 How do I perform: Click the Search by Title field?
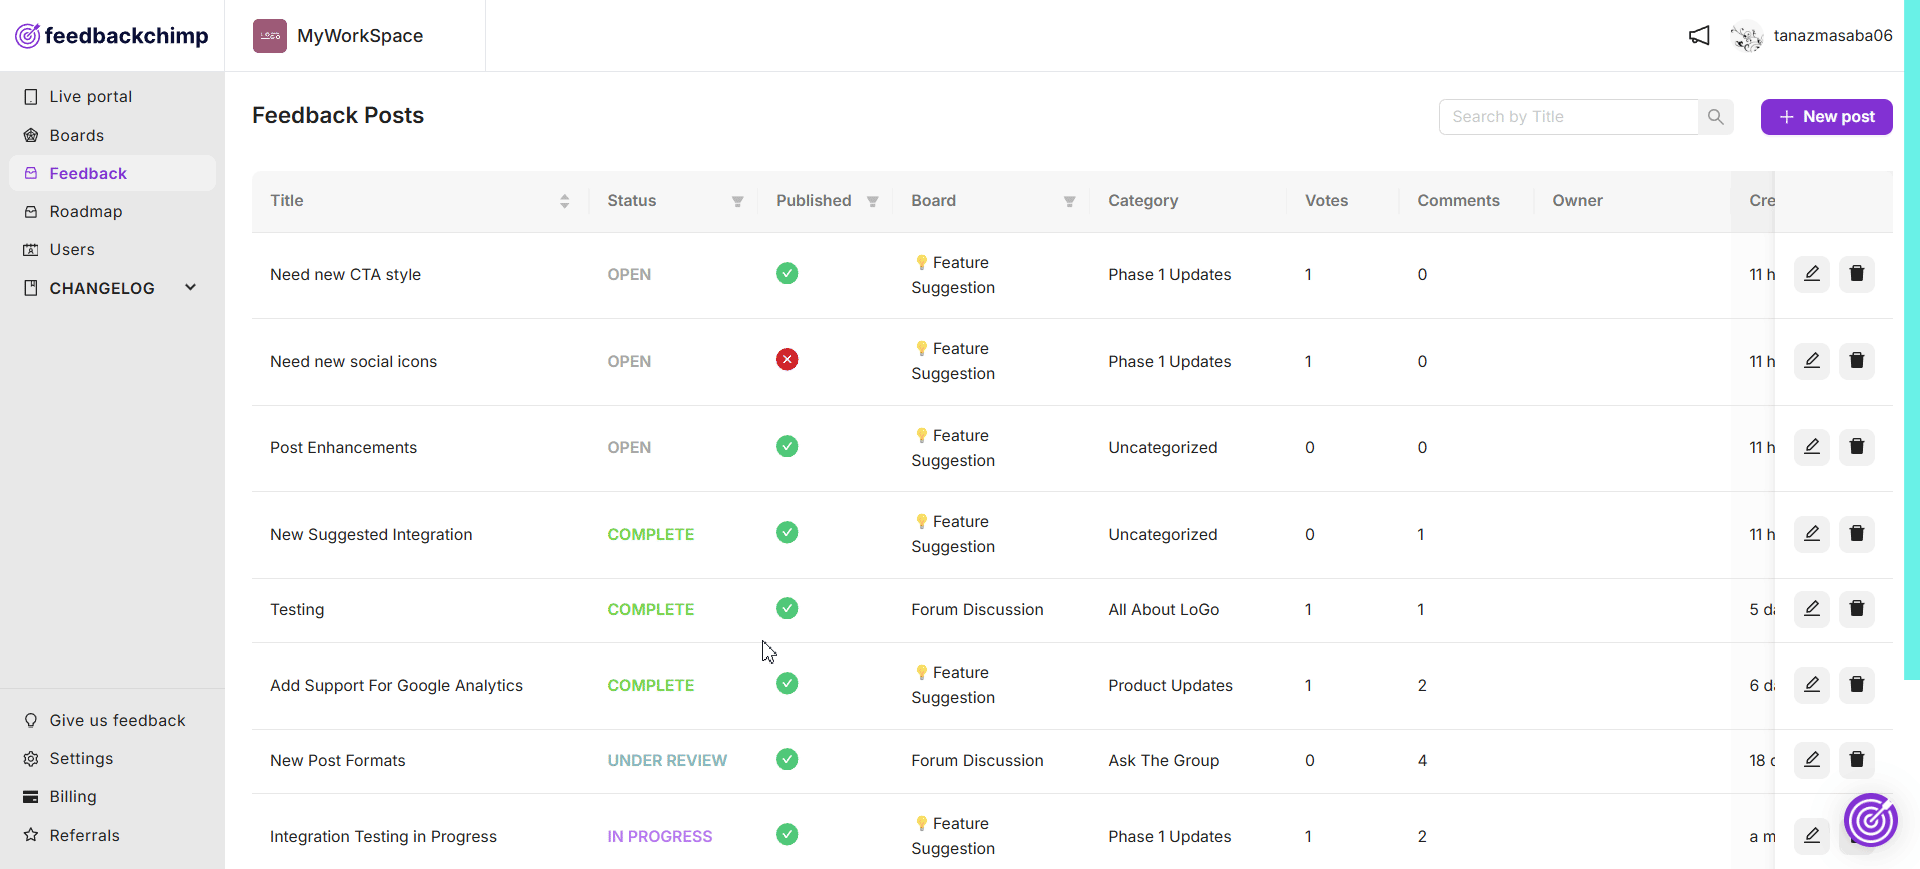(1568, 117)
